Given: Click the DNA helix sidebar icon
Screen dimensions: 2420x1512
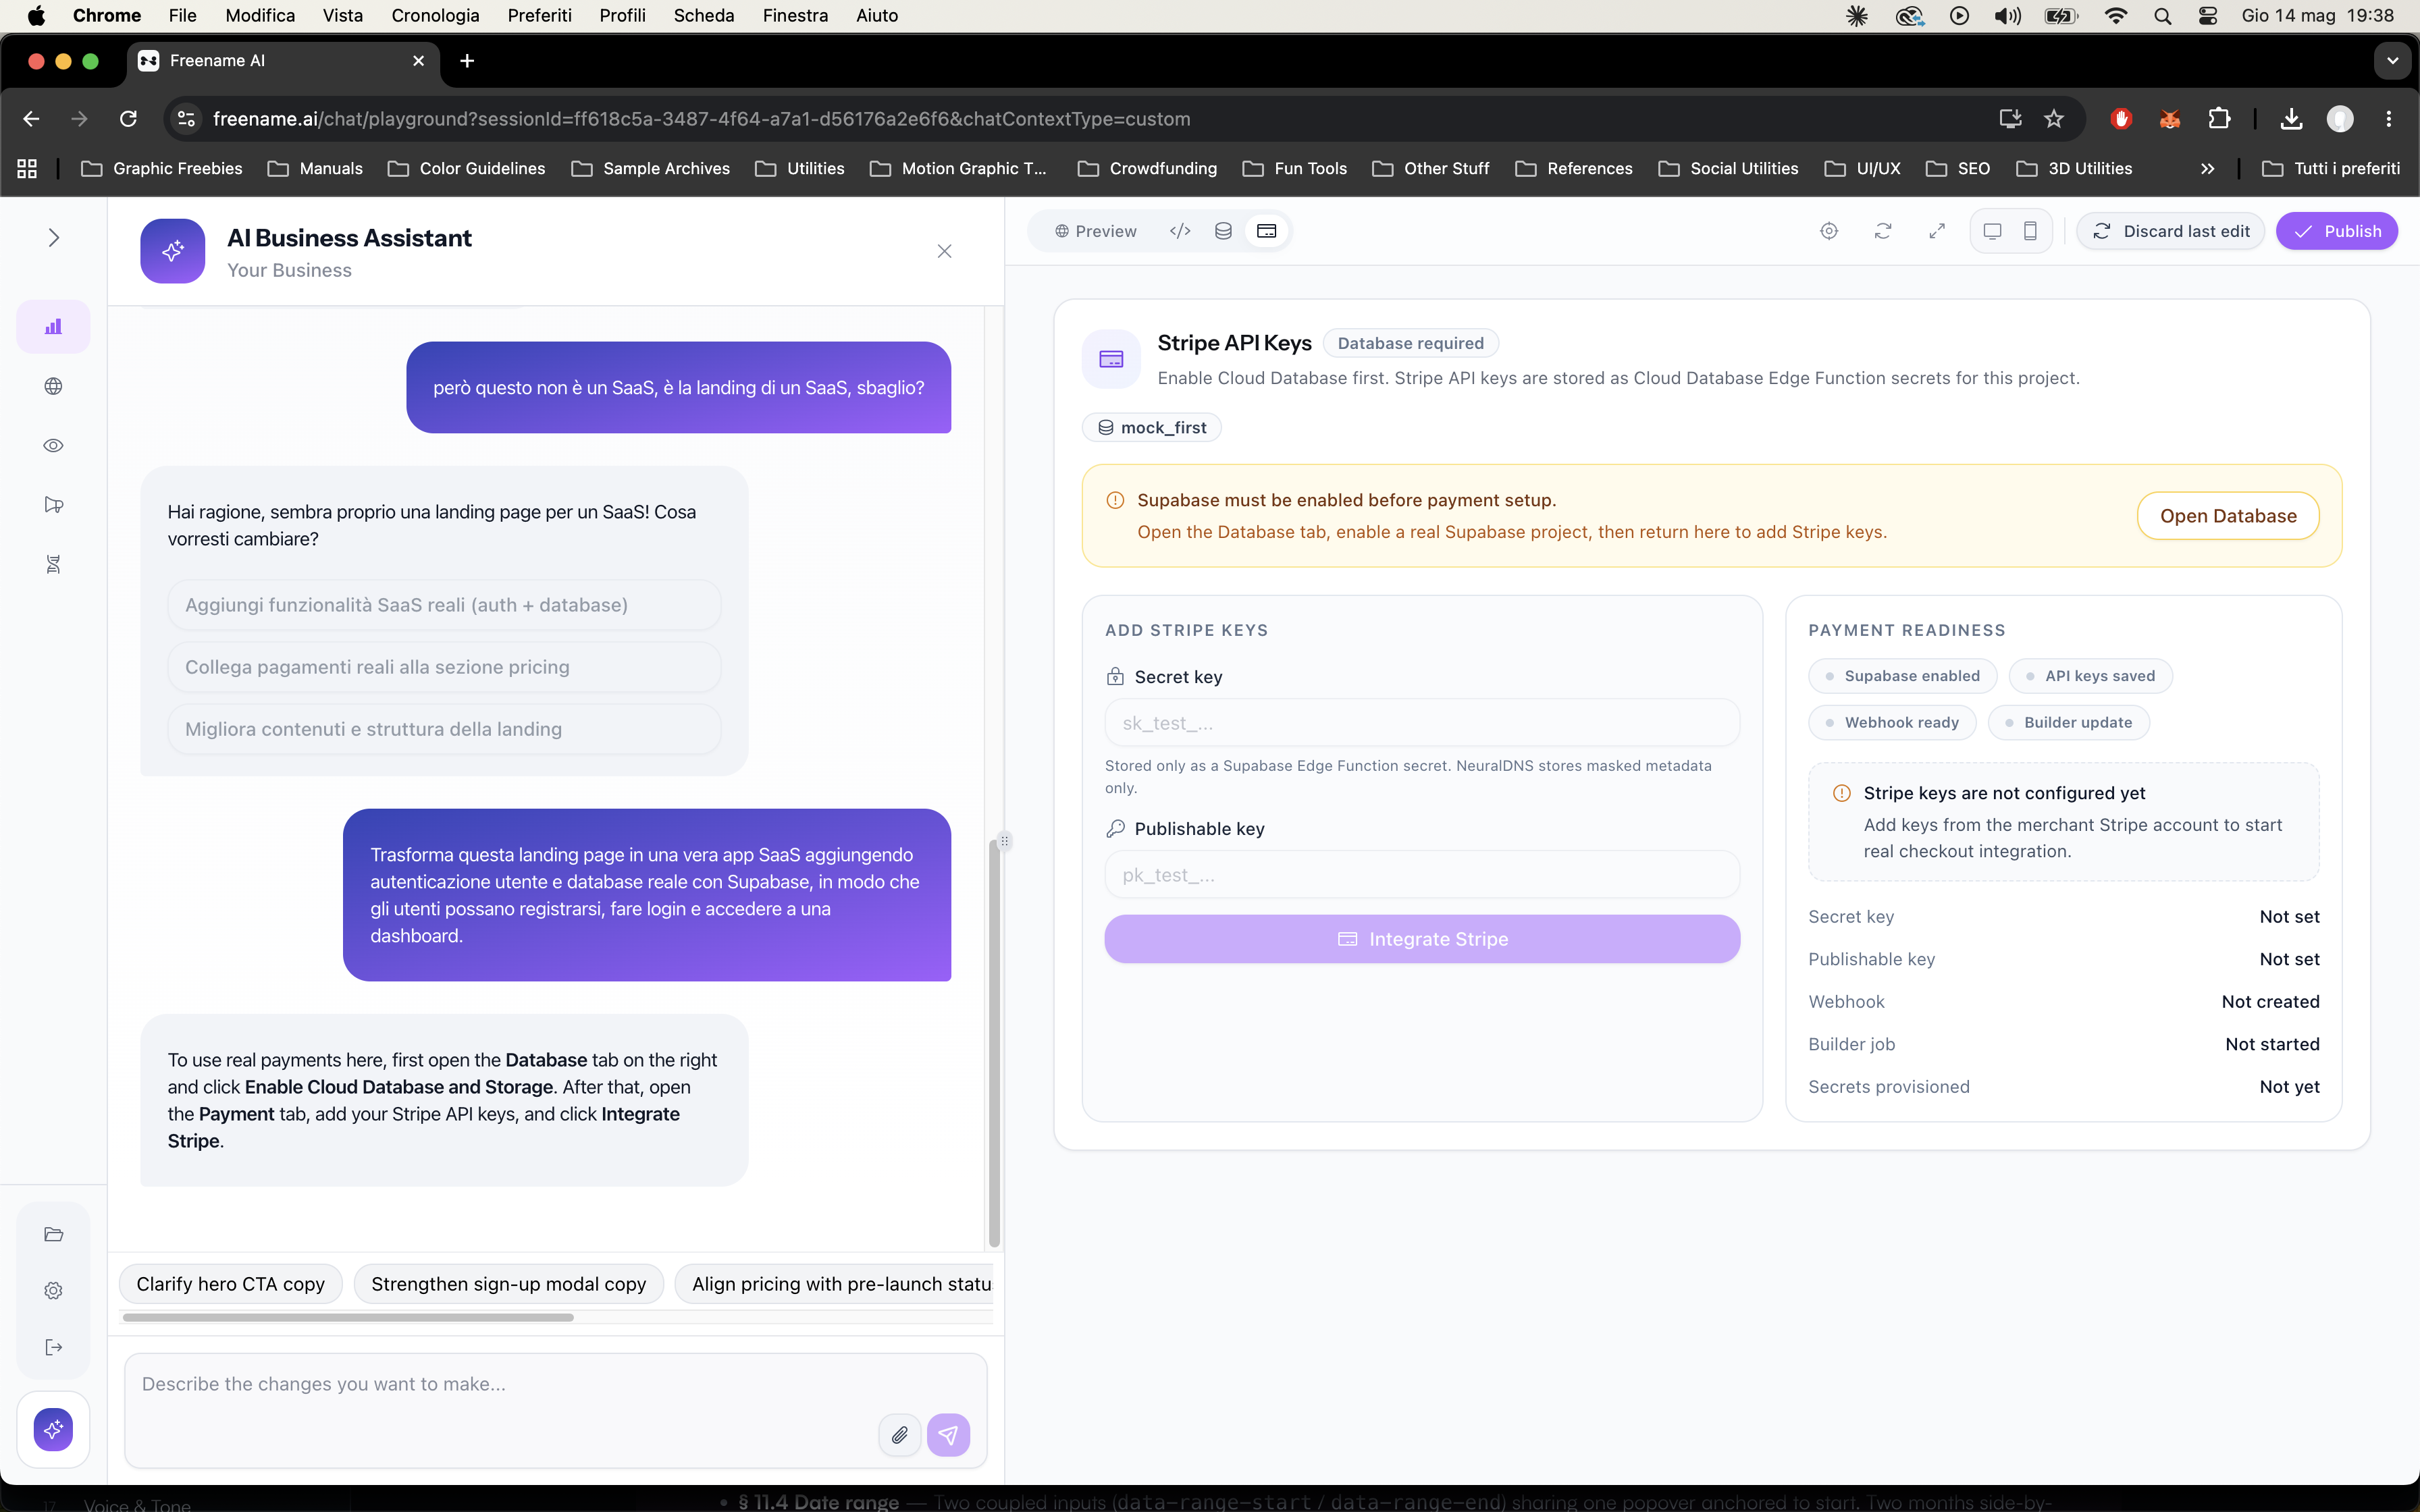Looking at the screenshot, I should [53, 564].
